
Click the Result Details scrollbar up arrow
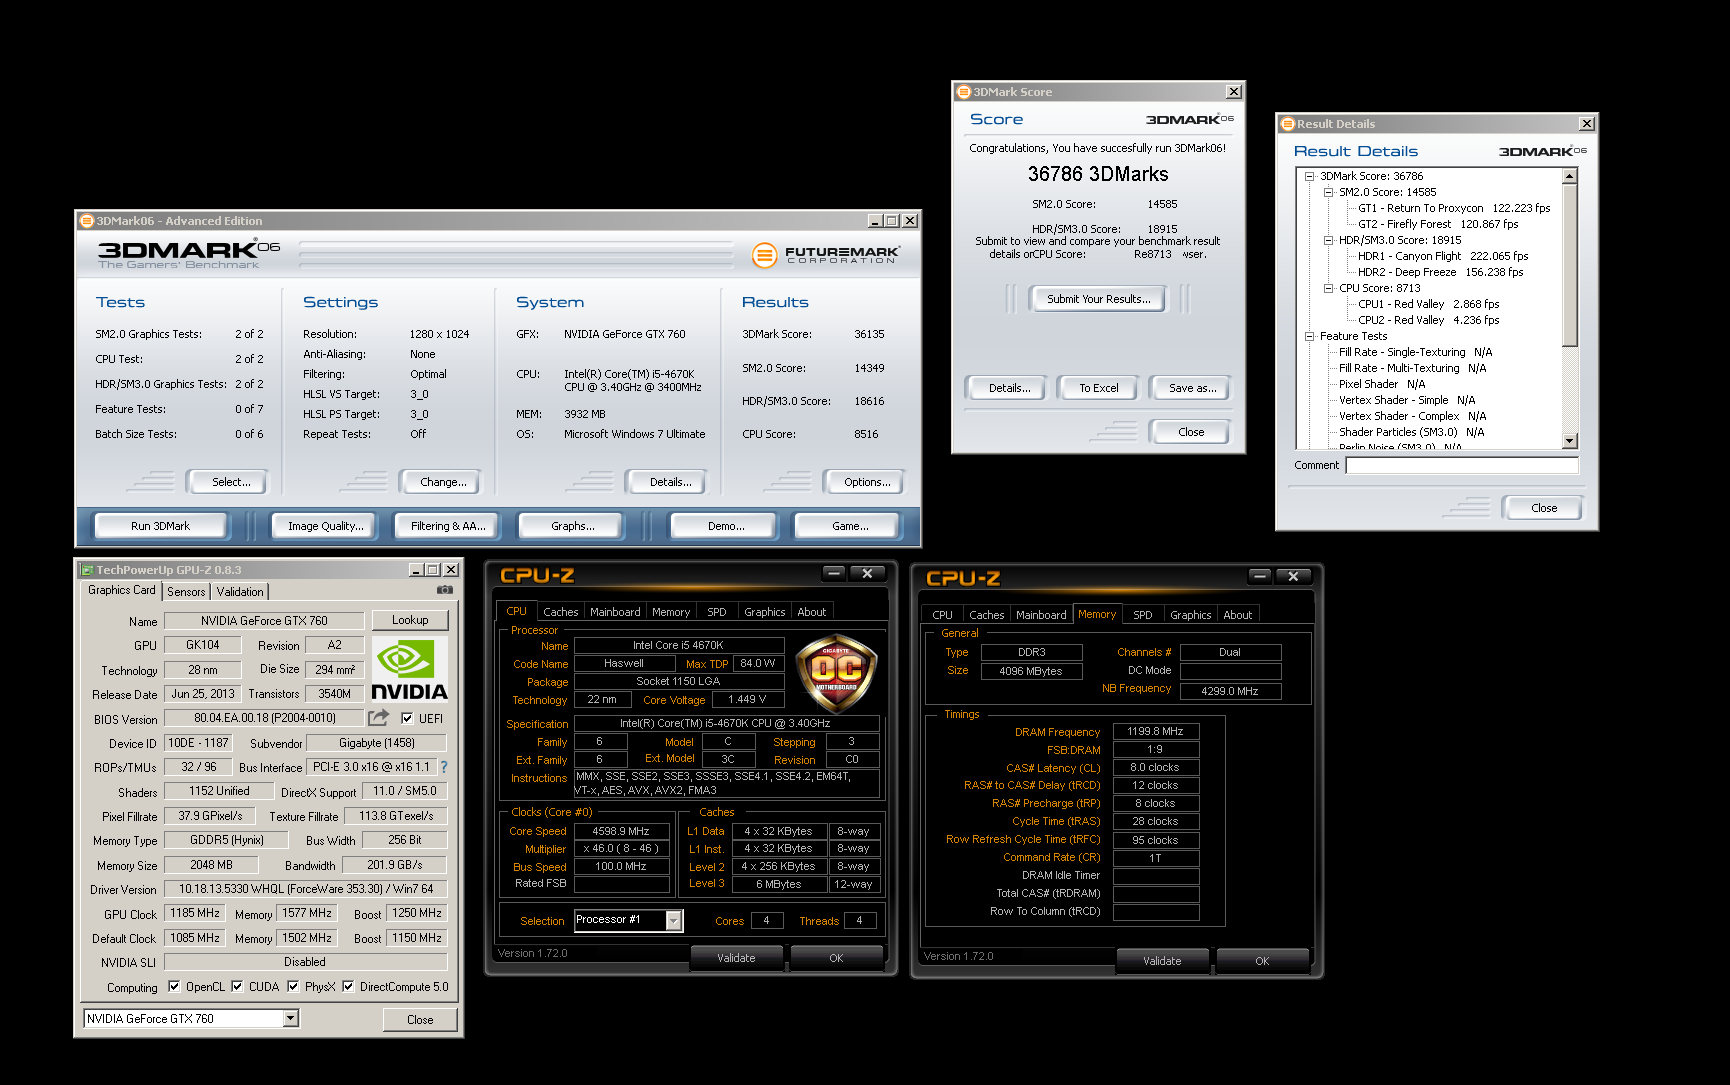(x=1569, y=177)
